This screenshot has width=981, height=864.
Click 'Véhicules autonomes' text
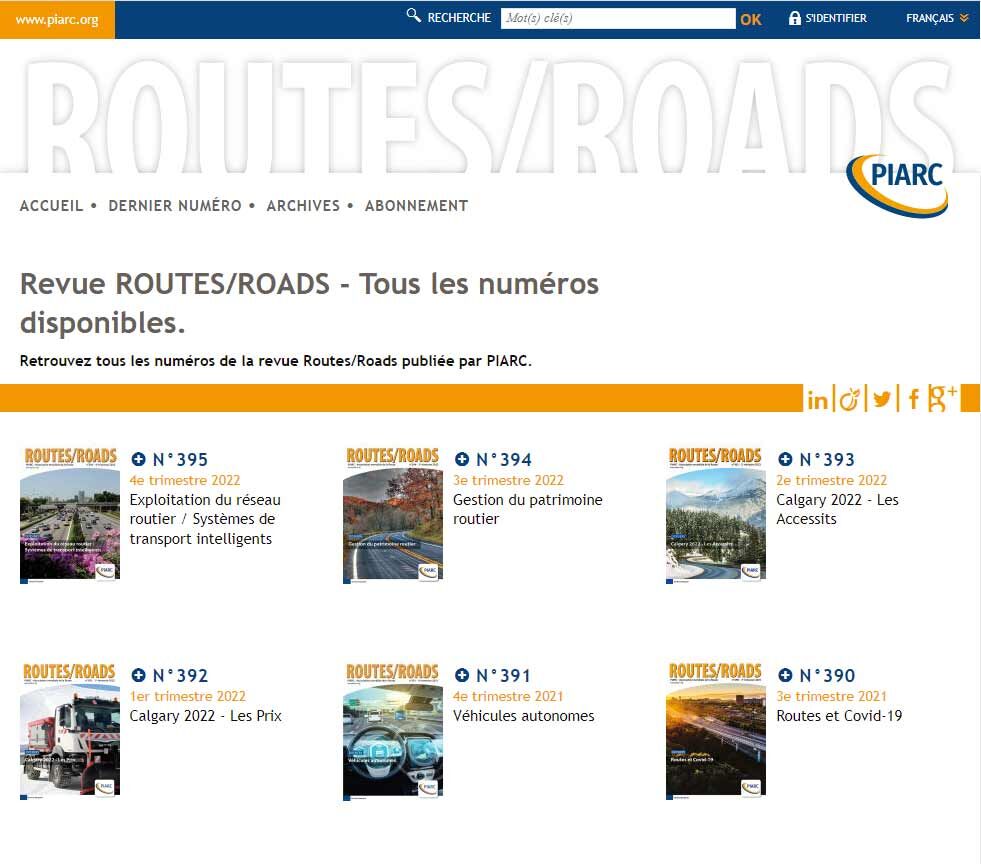click(524, 715)
